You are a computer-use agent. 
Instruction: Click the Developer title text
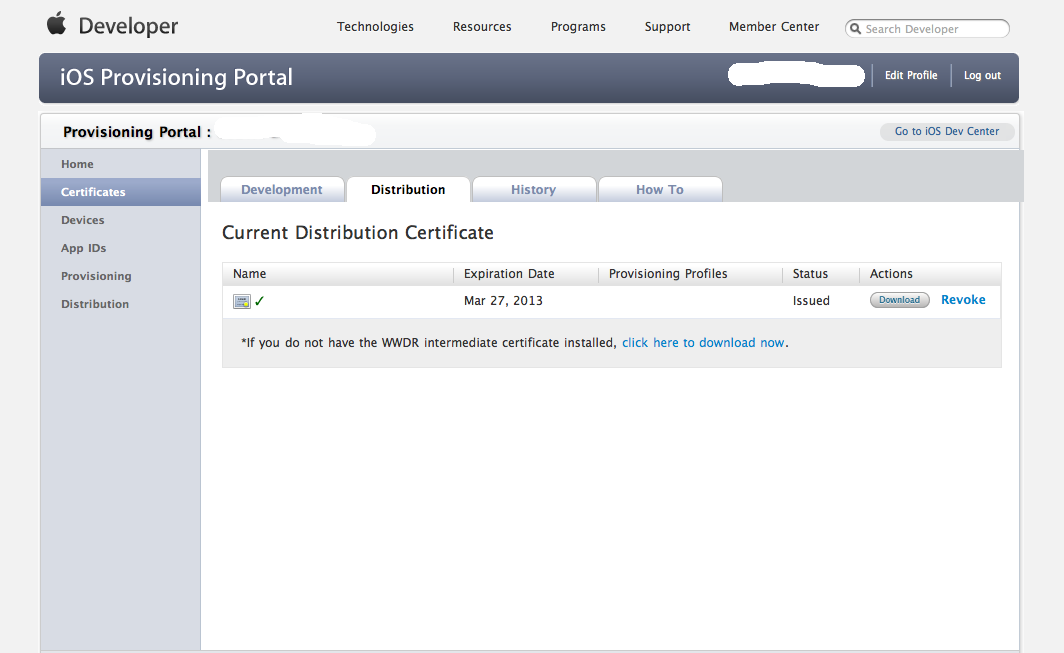(128, 26)
